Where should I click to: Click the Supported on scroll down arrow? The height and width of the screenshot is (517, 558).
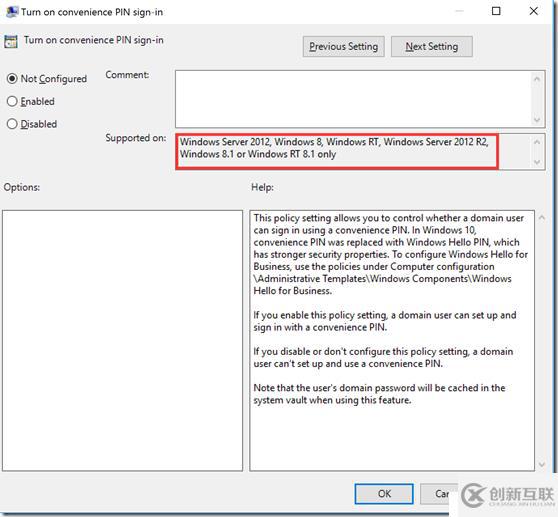coord(537,162)
